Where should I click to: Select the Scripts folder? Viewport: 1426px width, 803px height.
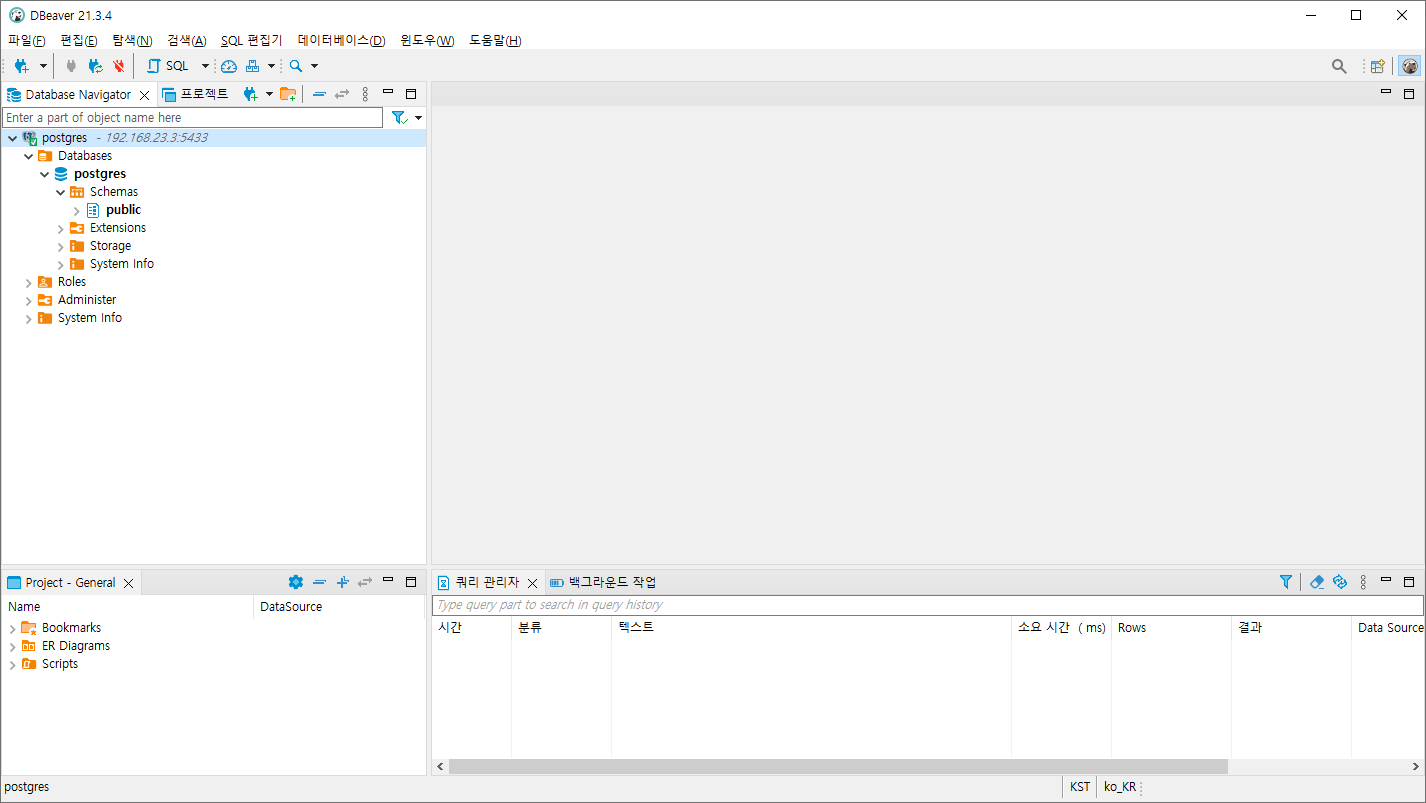pos(60,664)
